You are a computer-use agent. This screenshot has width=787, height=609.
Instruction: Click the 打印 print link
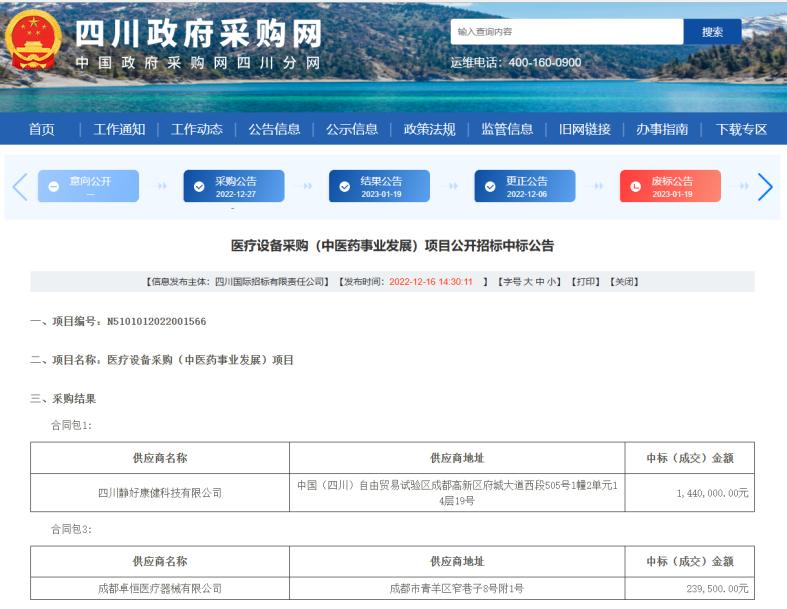pos(585,282)
